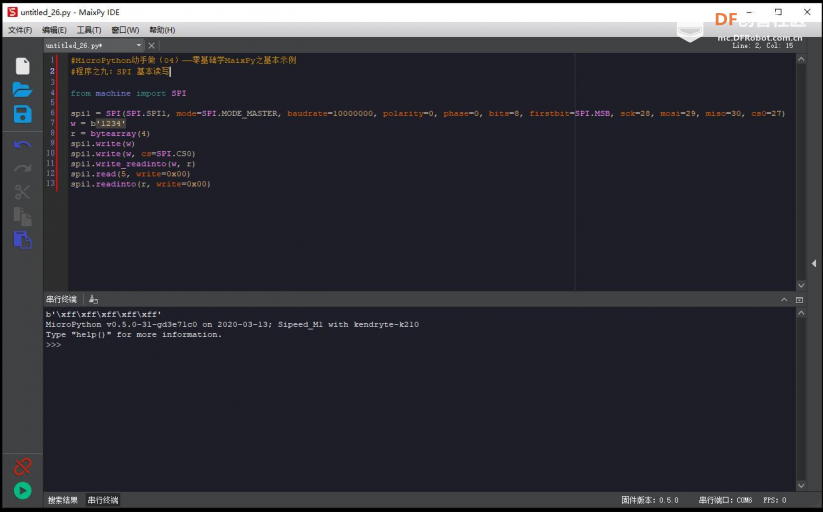823x512 pixels.
Task: Click line number 13 in the gutter
Action: coord(50,183)
